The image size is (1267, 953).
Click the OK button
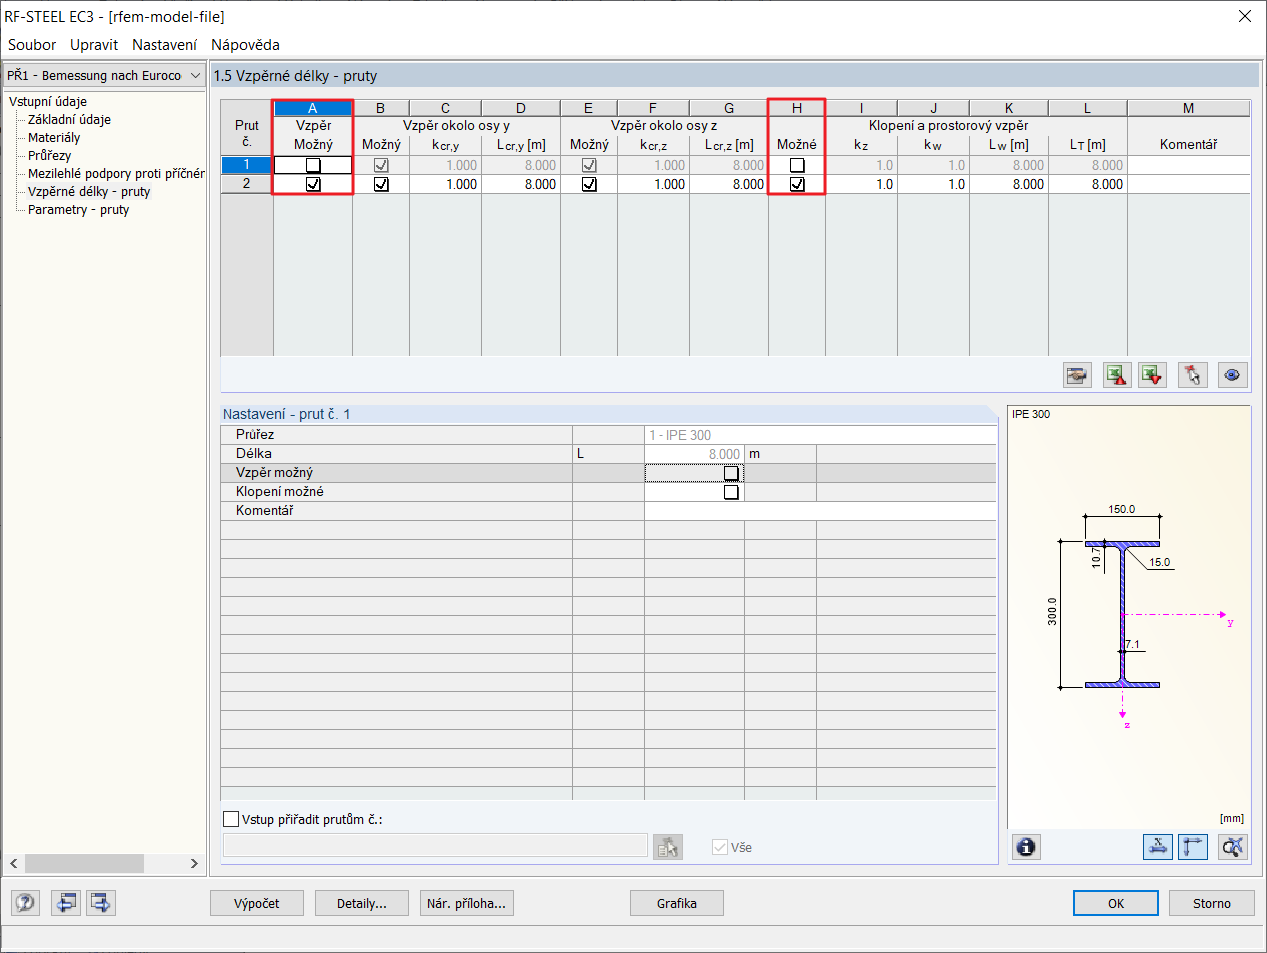1116,903
